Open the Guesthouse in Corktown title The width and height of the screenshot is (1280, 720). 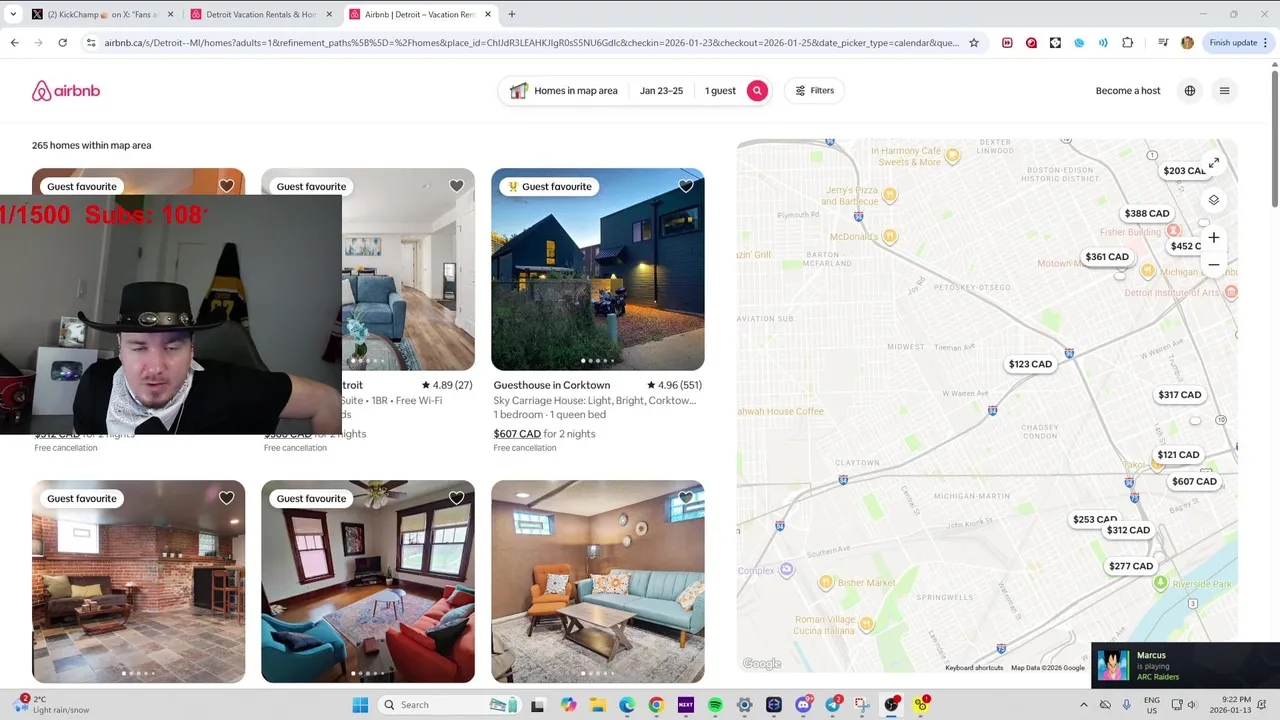pyautogui.click(x=551, y=385)
